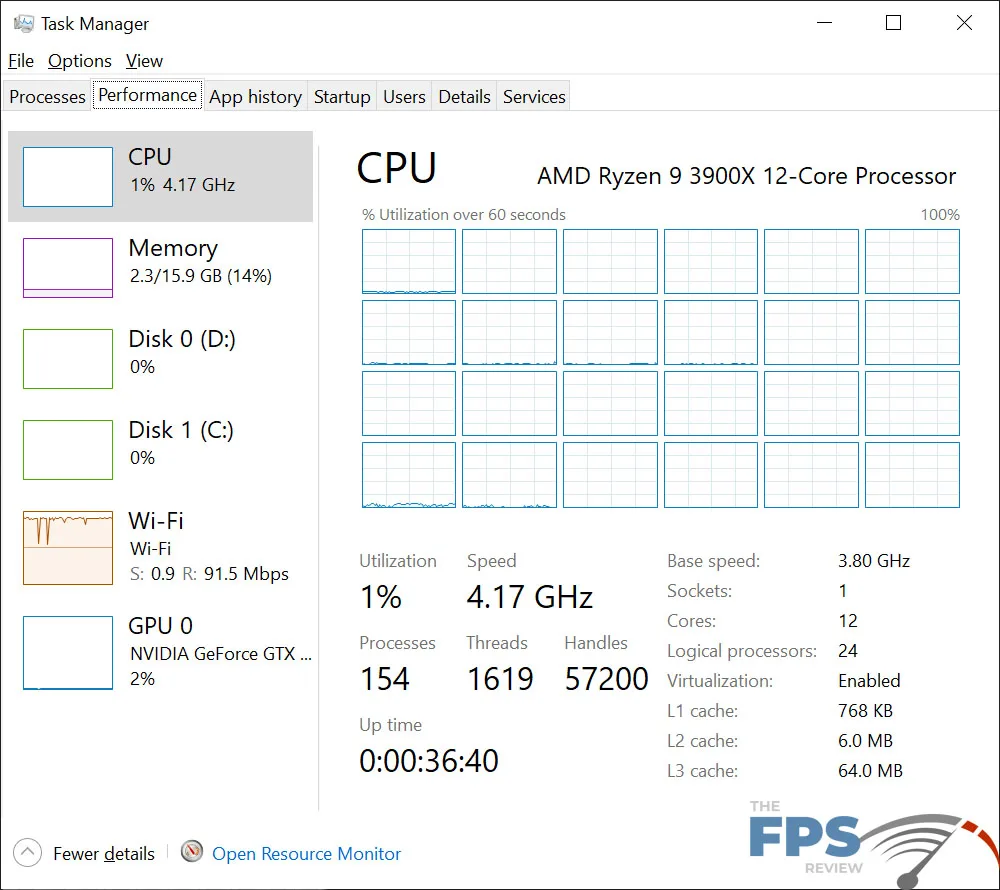Select the Disk 1 (C:) thumbnail graph
The image size is (1000, 890).
pyautogui.click(x=68, y=449)
